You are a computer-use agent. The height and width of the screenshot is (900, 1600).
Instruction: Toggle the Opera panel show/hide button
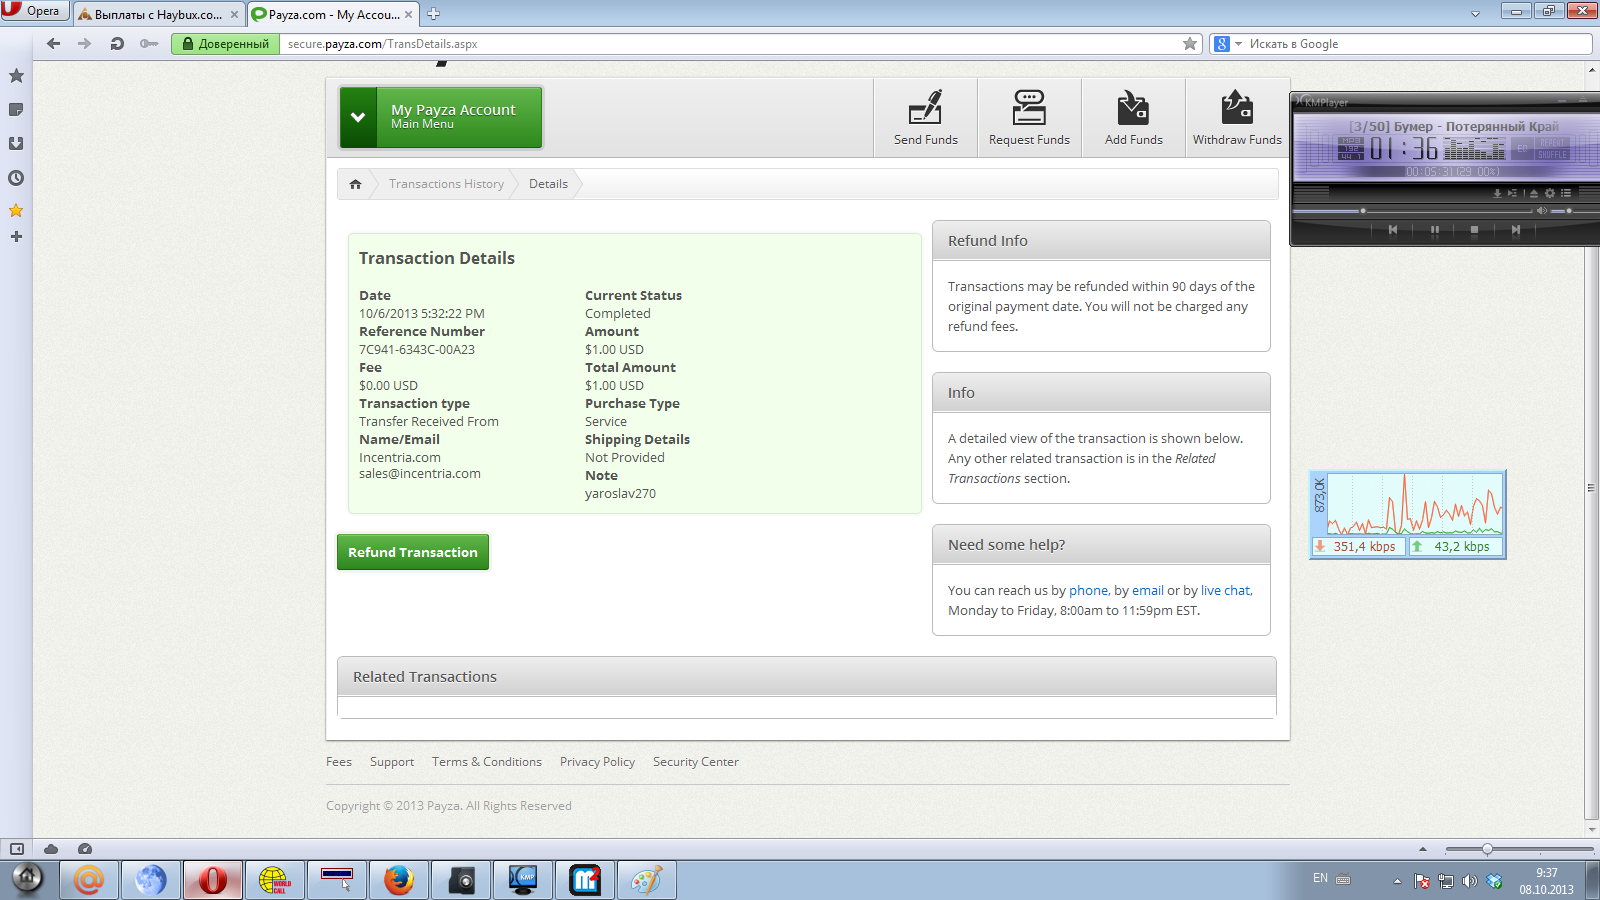(17, 849)
